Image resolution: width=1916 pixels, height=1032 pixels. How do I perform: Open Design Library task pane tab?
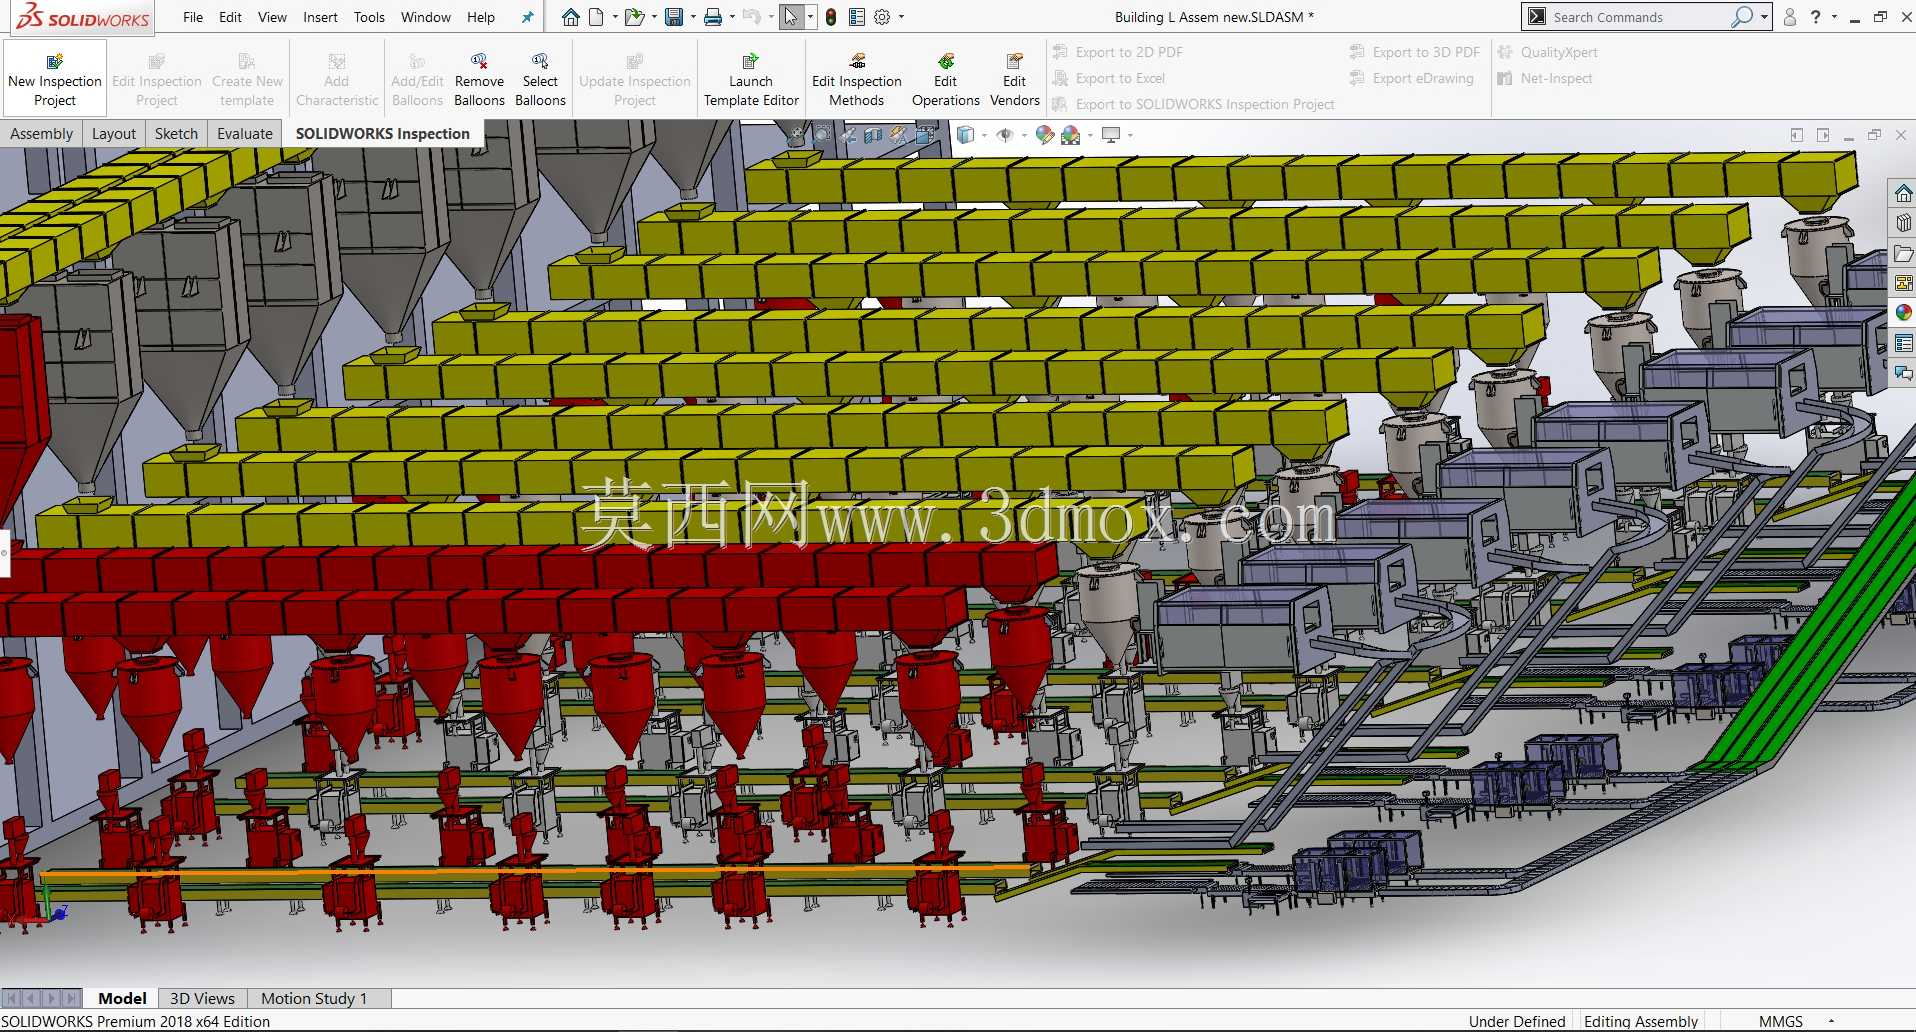pyautogui.click(x=1903, y=222)
